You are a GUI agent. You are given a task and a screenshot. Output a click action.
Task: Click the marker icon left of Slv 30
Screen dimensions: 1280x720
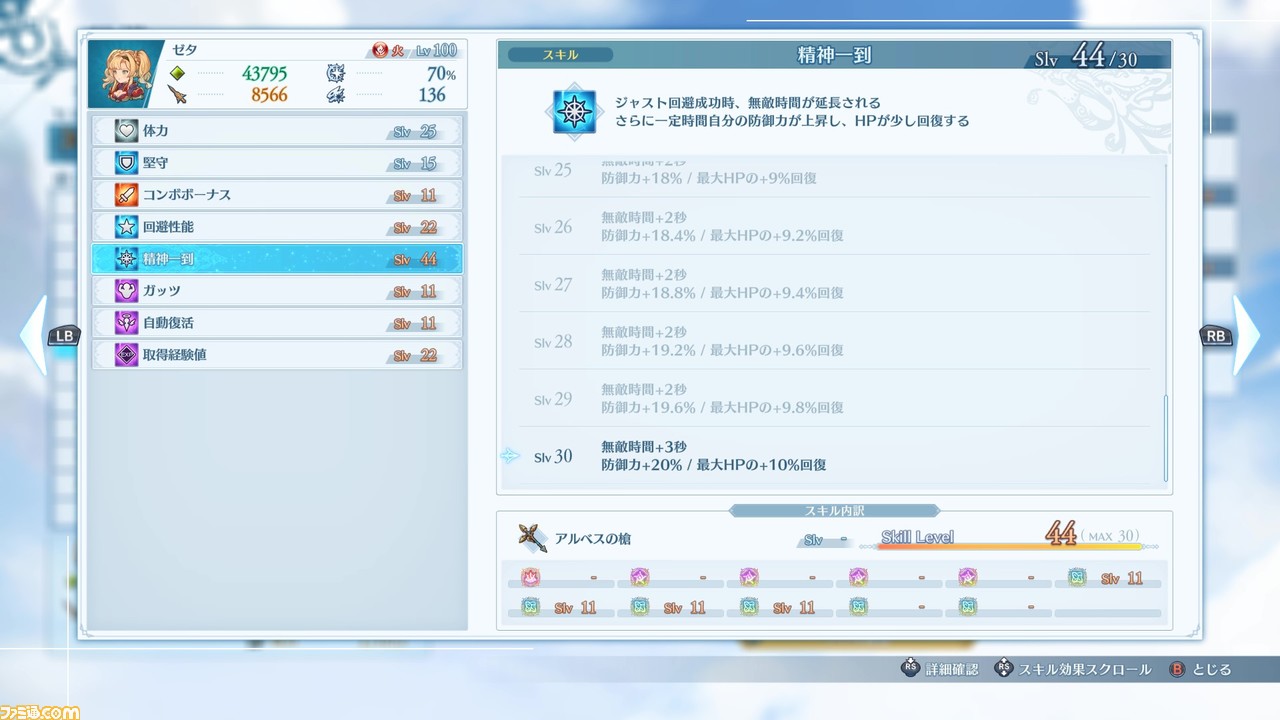click(510, 456)
